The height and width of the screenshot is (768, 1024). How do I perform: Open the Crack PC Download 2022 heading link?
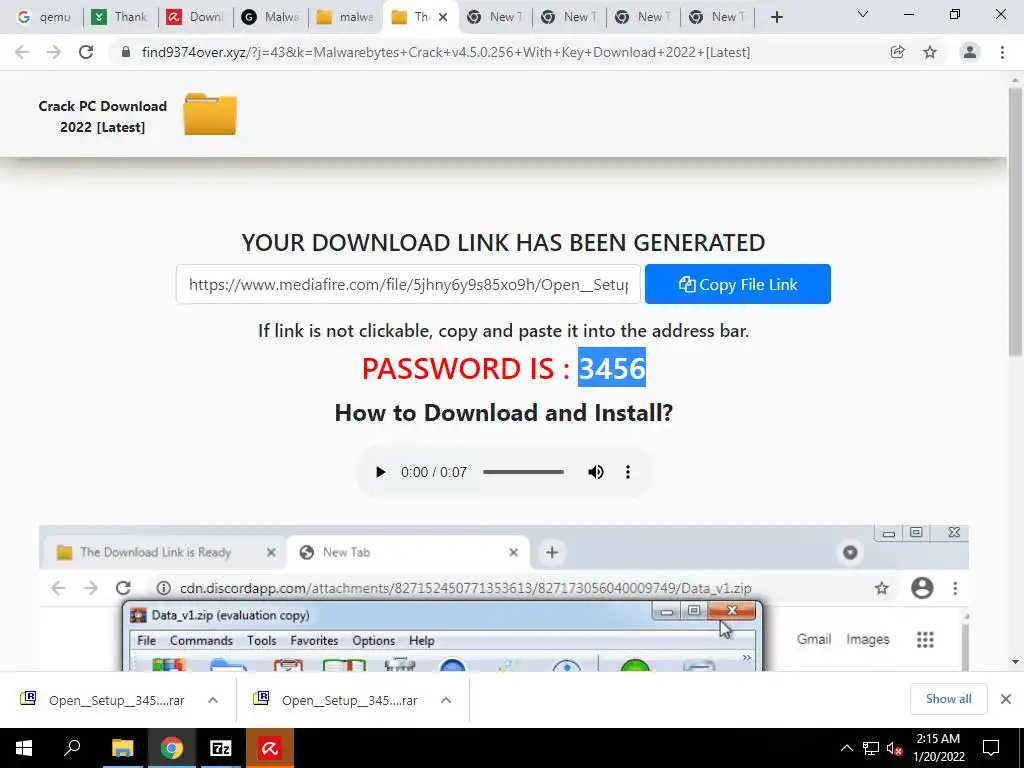pyautogui.click(x=103, y=116)
